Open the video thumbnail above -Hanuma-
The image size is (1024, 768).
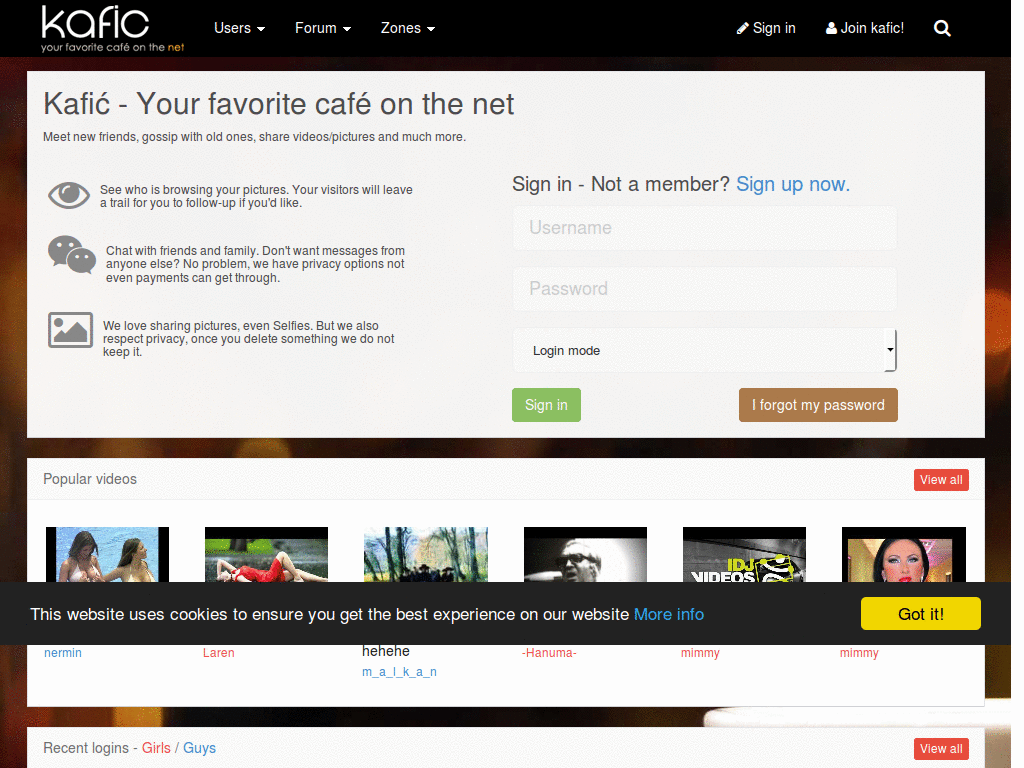click(585, 554)
